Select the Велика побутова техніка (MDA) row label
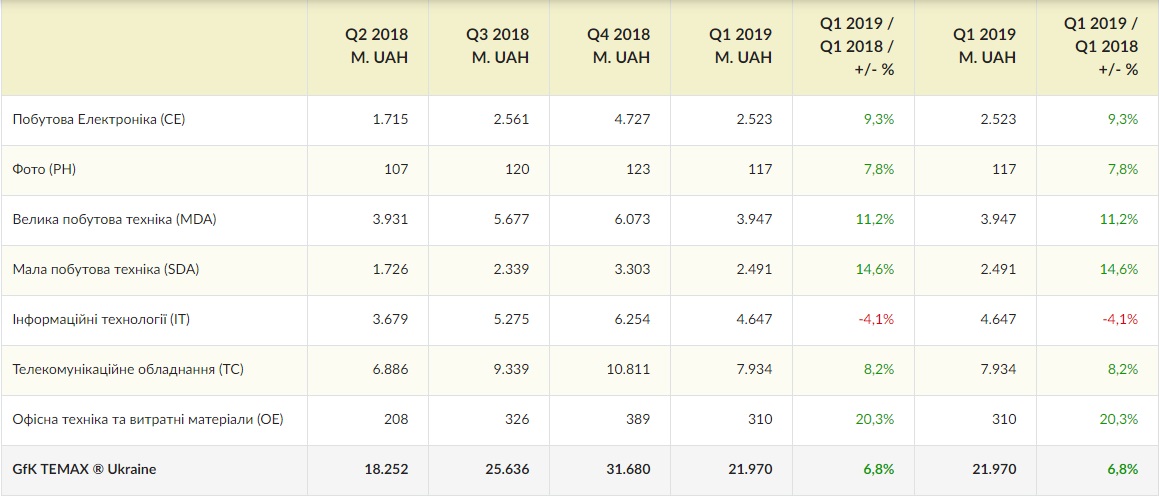This screenshot has height=497, width=1159. point(115,219)
